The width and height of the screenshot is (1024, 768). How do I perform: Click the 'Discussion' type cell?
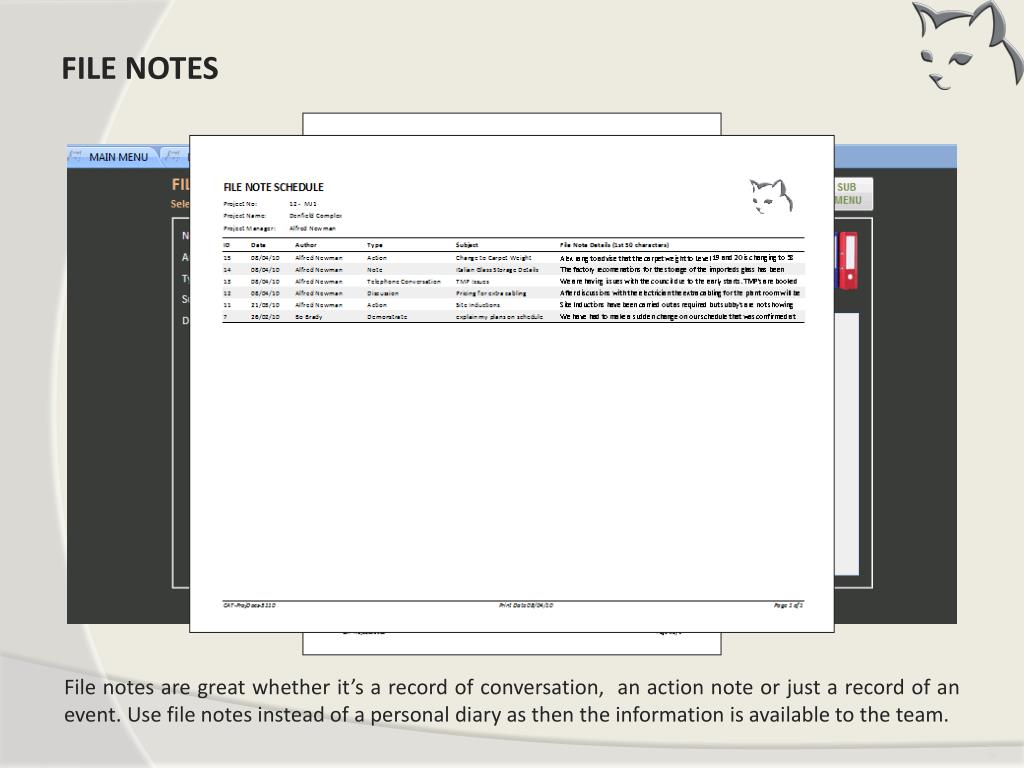coord(383,293)
